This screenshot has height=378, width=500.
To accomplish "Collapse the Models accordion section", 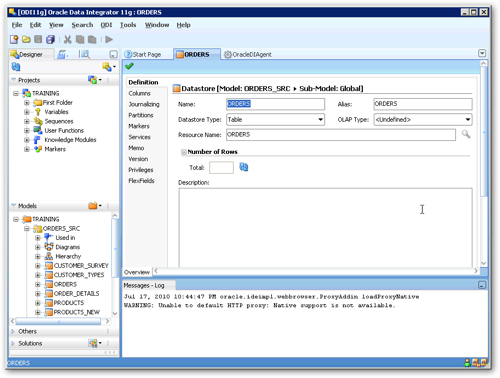I will click(14, 206).
